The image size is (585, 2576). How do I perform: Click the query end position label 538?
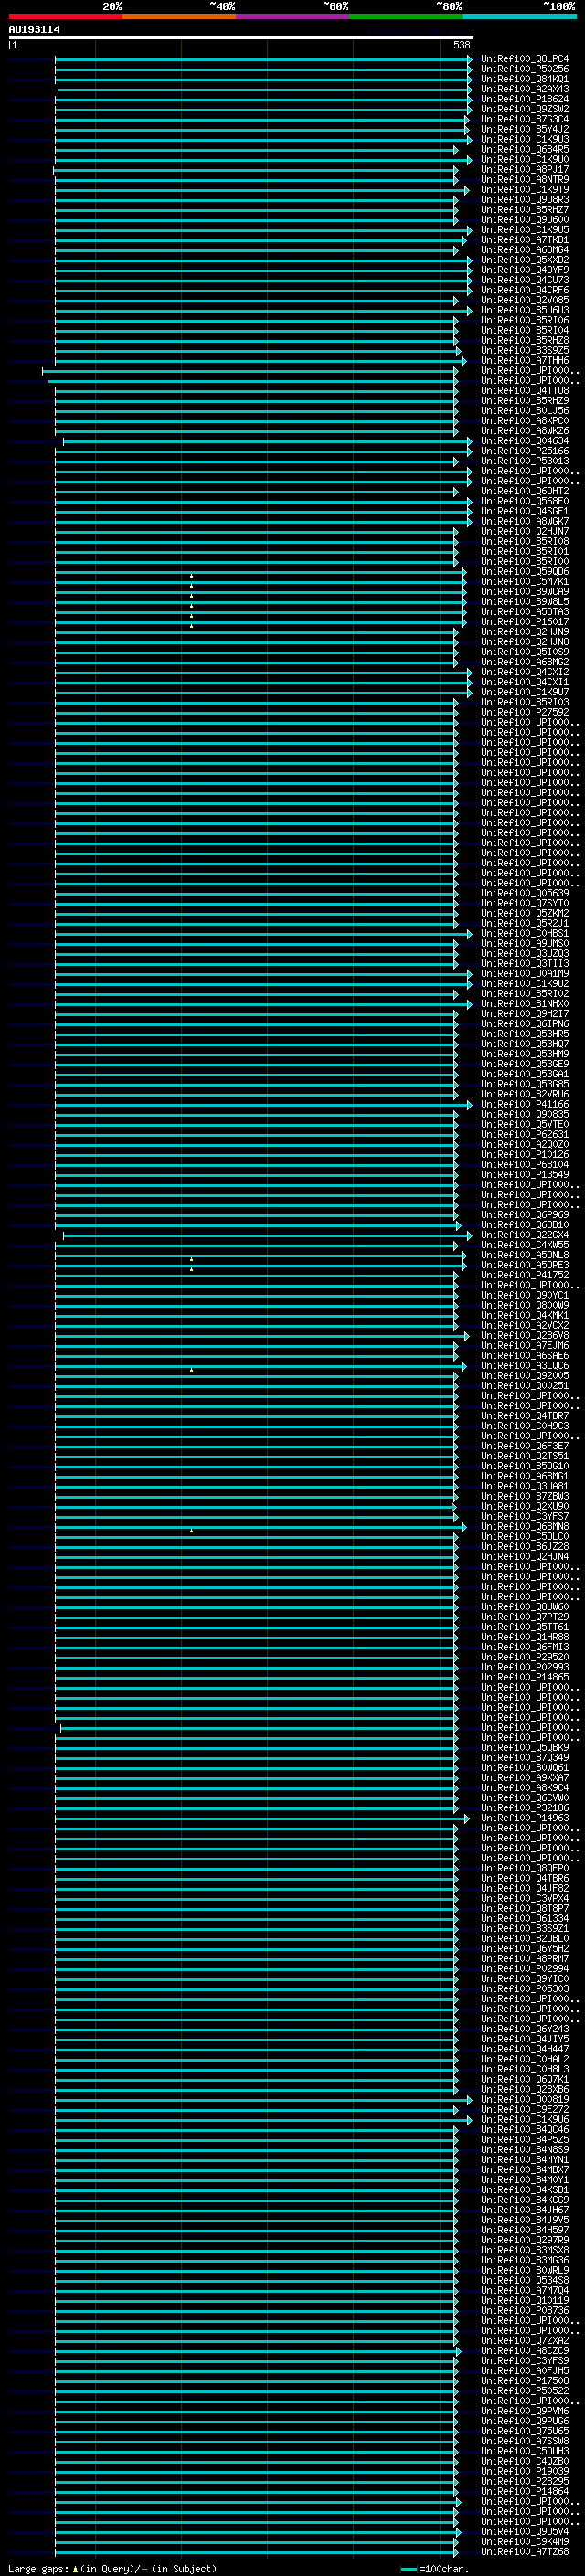[x=462, y=45]
